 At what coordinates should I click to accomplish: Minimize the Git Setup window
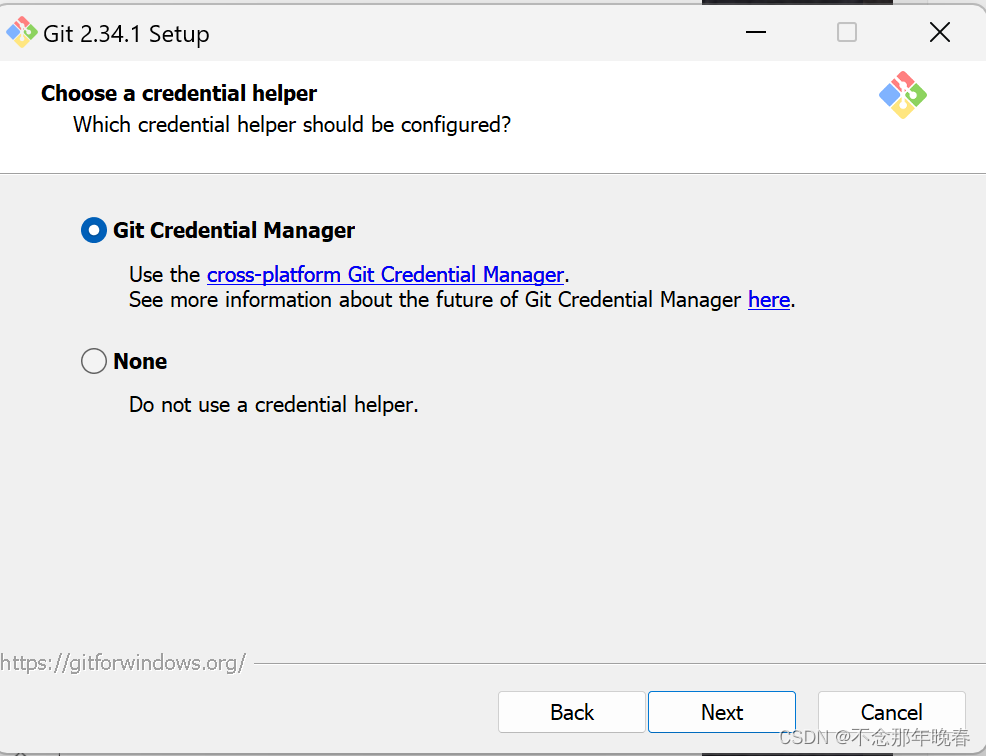pos(755,32)
